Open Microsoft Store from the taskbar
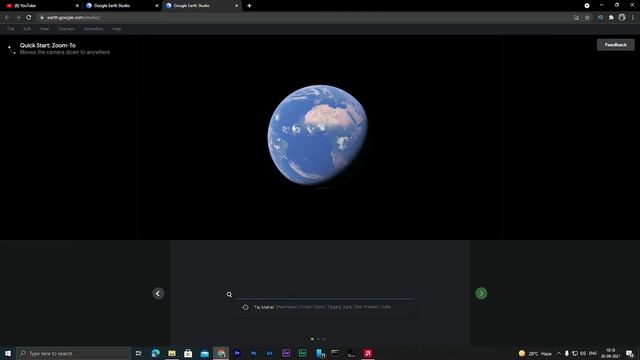 pos(188,353)
